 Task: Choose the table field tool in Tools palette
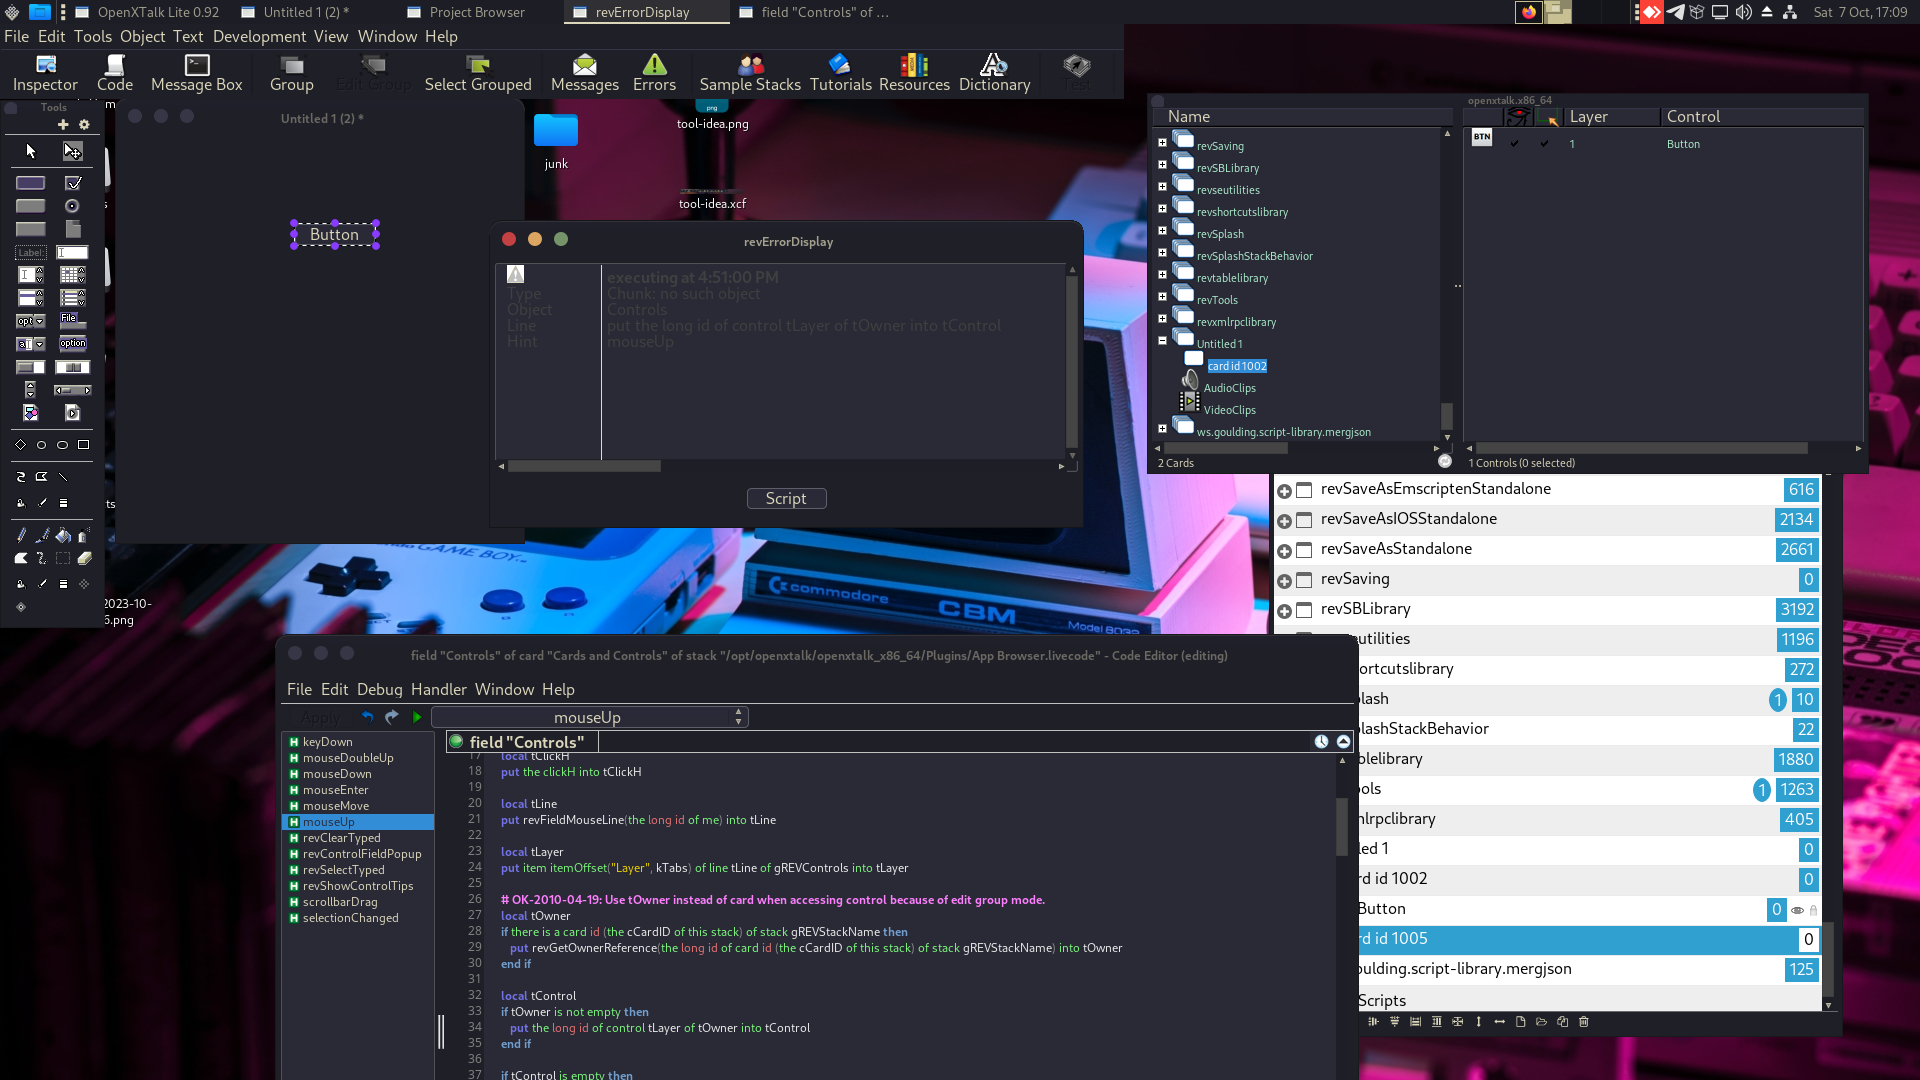coord(73,275)
